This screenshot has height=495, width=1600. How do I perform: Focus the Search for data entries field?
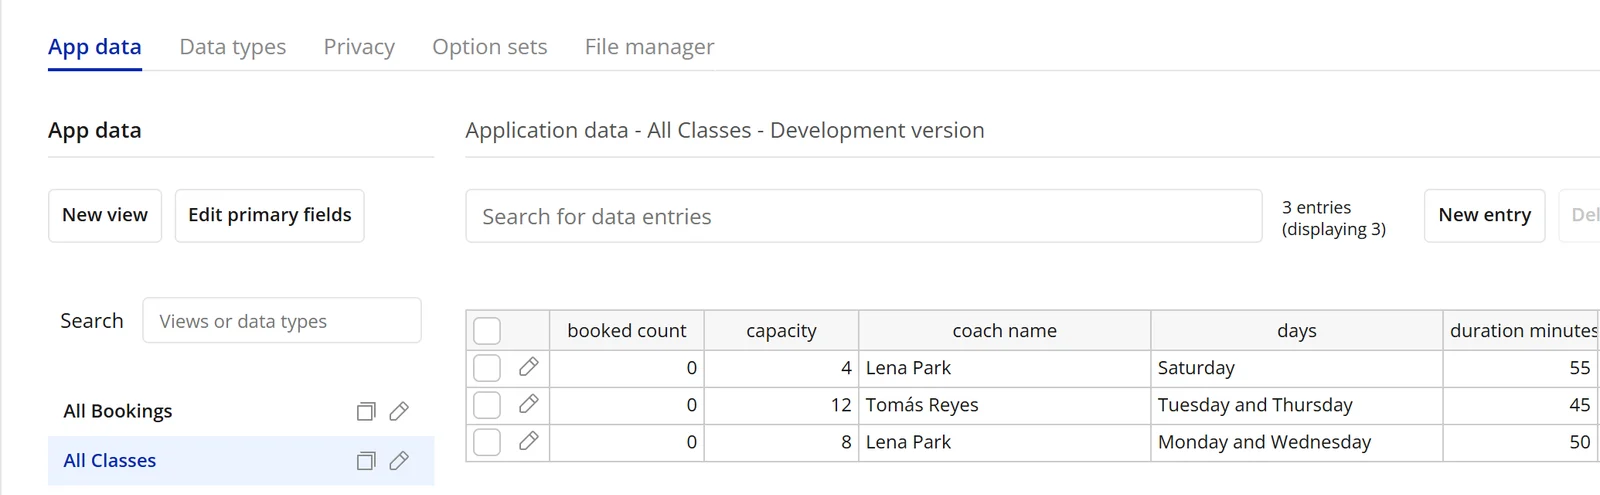click(x=864, y=216)
